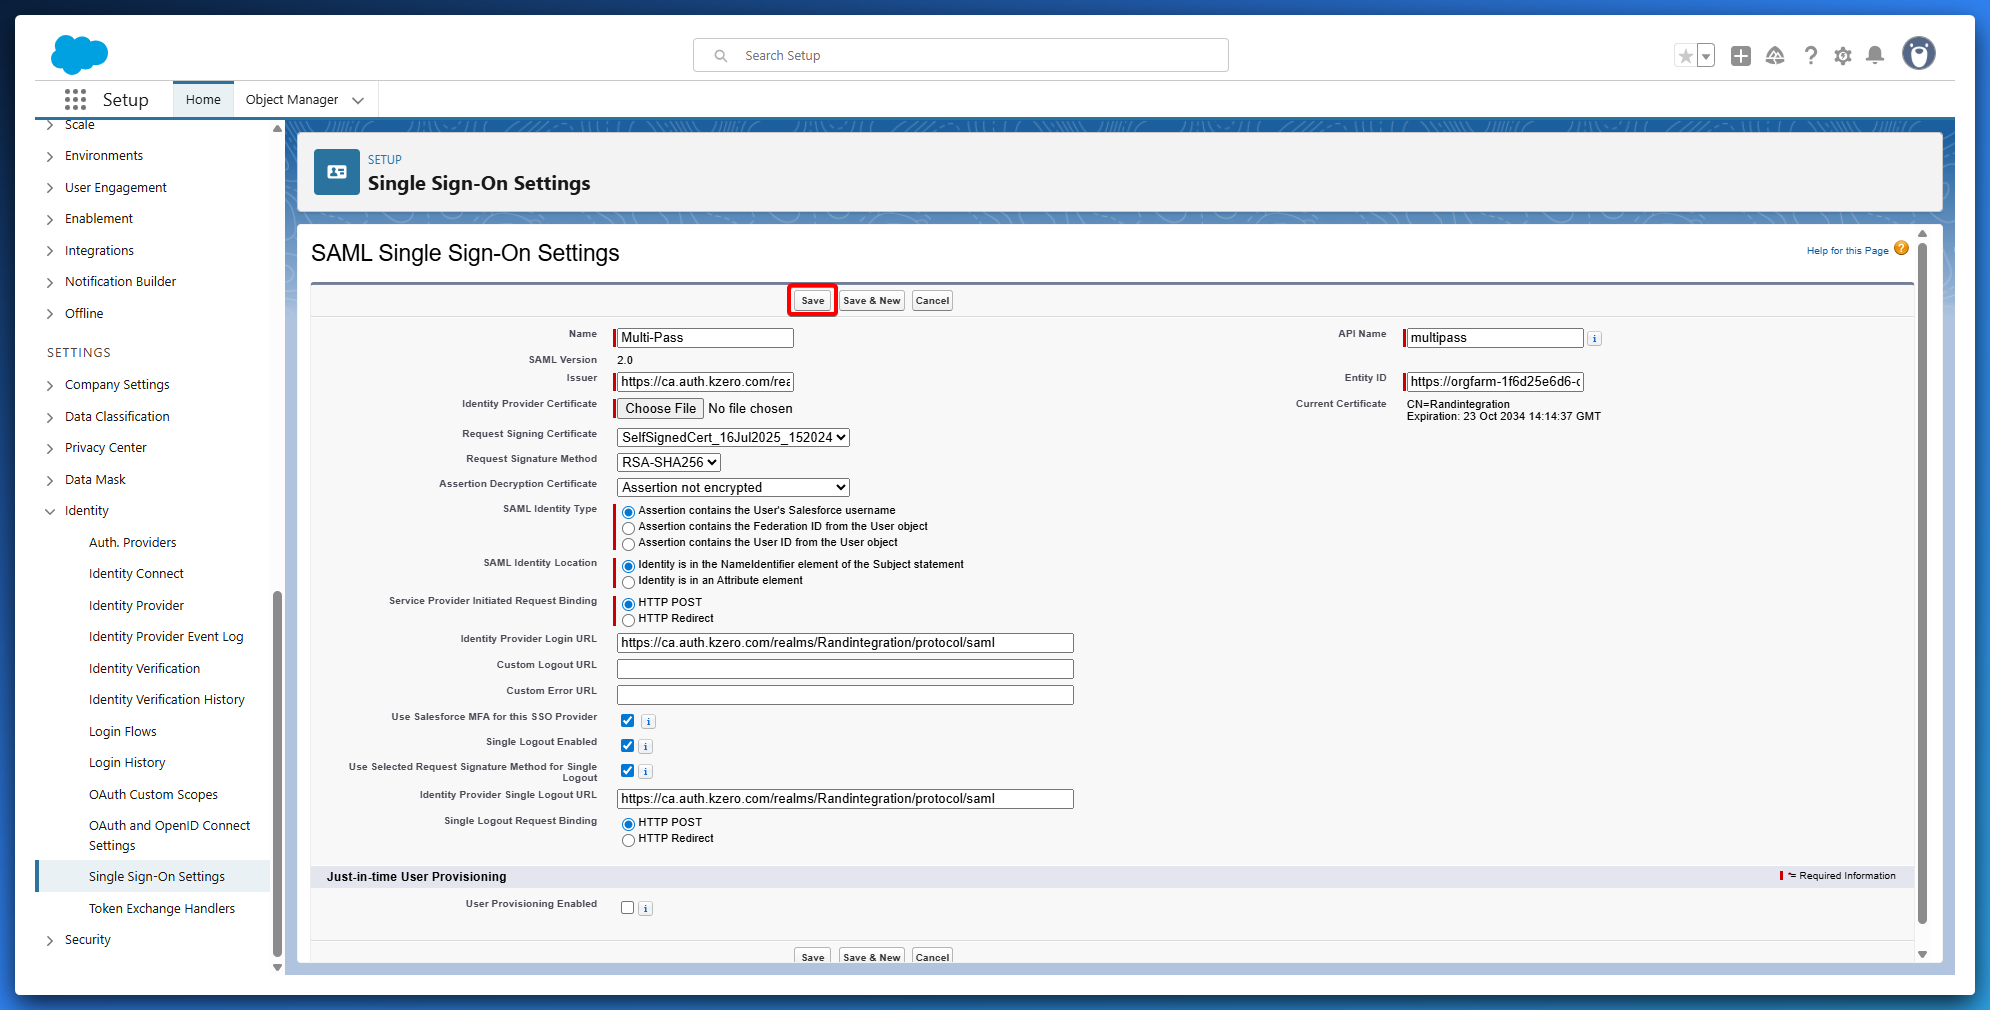The height and width of the screenshot is (1010, 1990).
Task: Open Identity Provider Event Log
Action: (166, 636)
